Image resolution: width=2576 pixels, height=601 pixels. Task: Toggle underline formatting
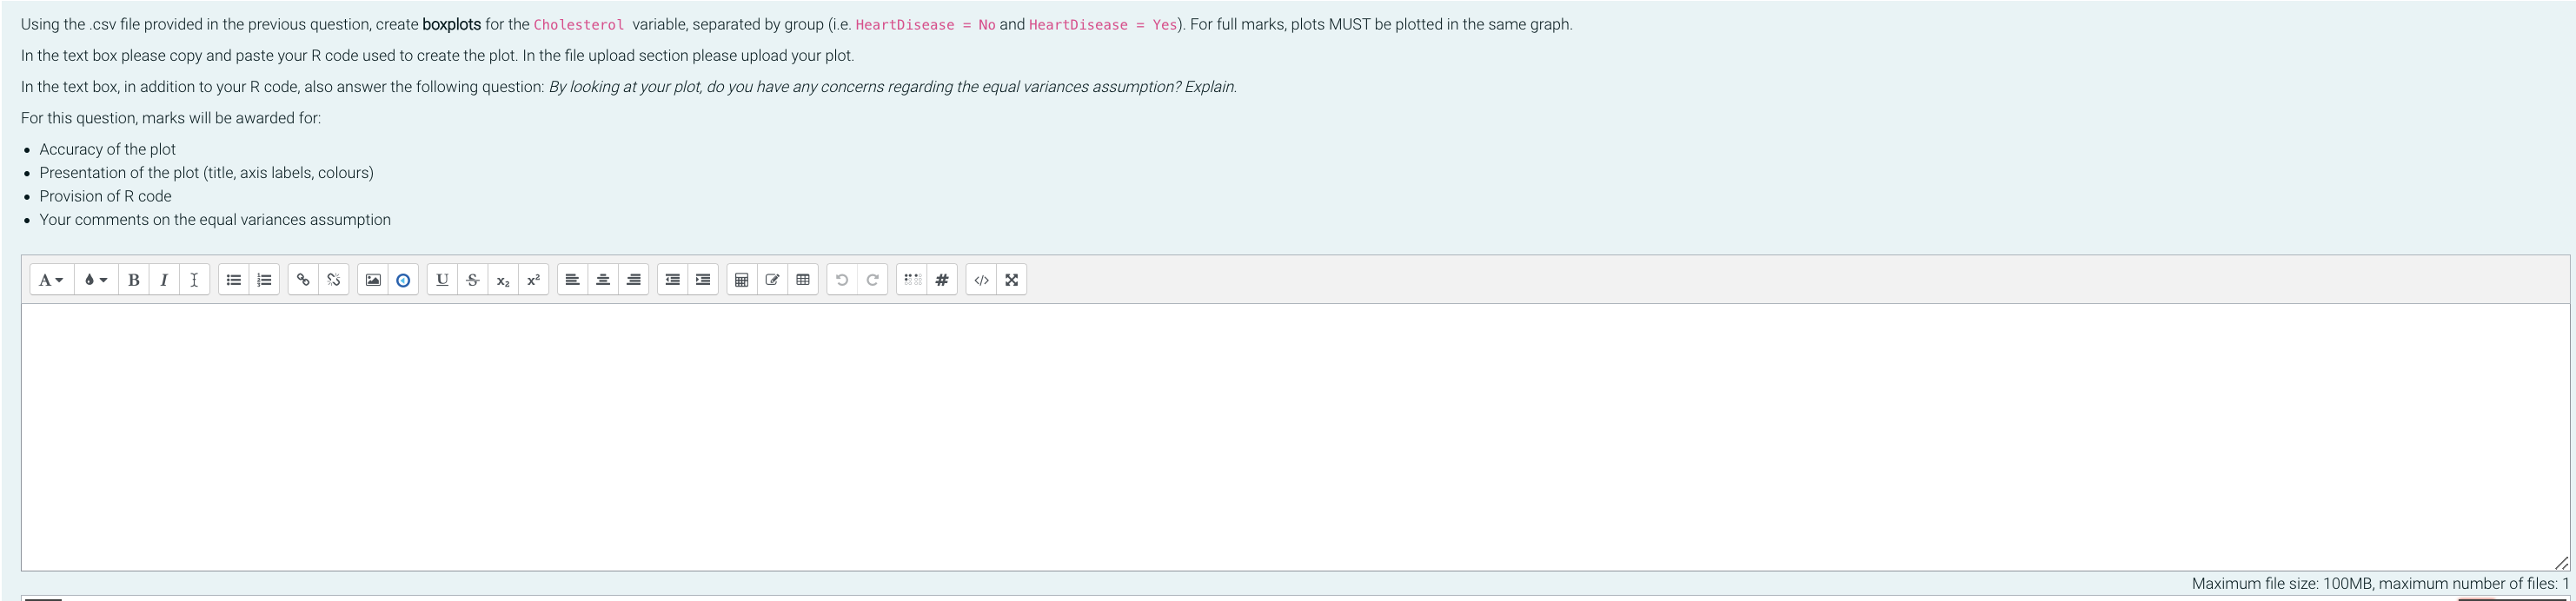click(442, 280)
